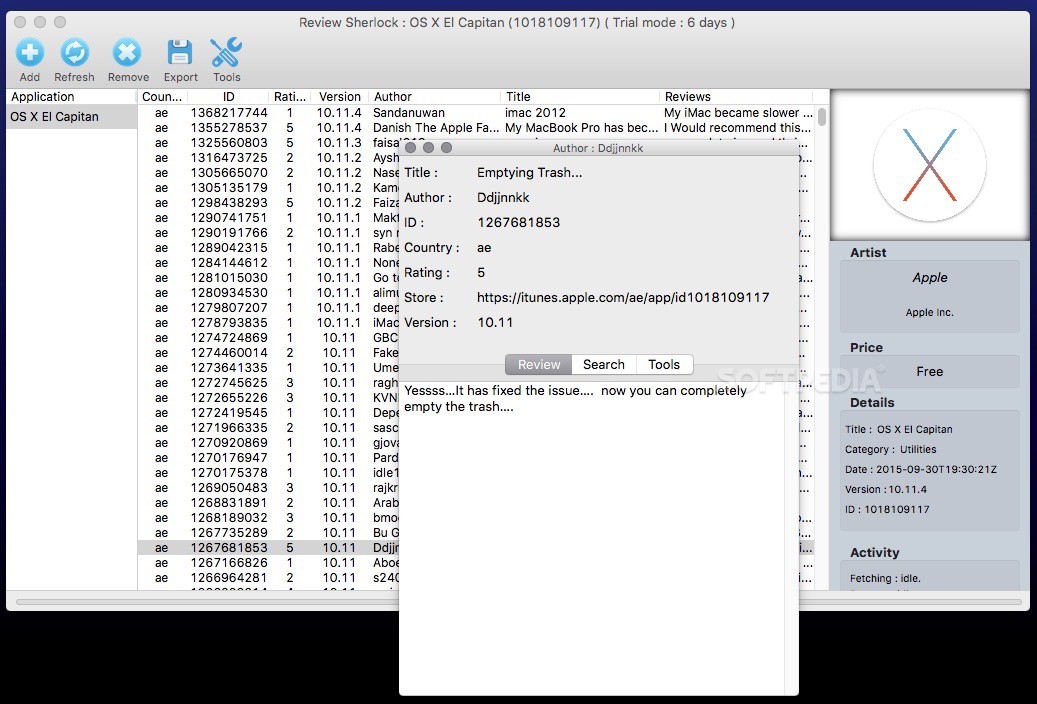Select review row with ID 1269050483
This screenshot has width=1037, height=704.
(x=268, y=488)
